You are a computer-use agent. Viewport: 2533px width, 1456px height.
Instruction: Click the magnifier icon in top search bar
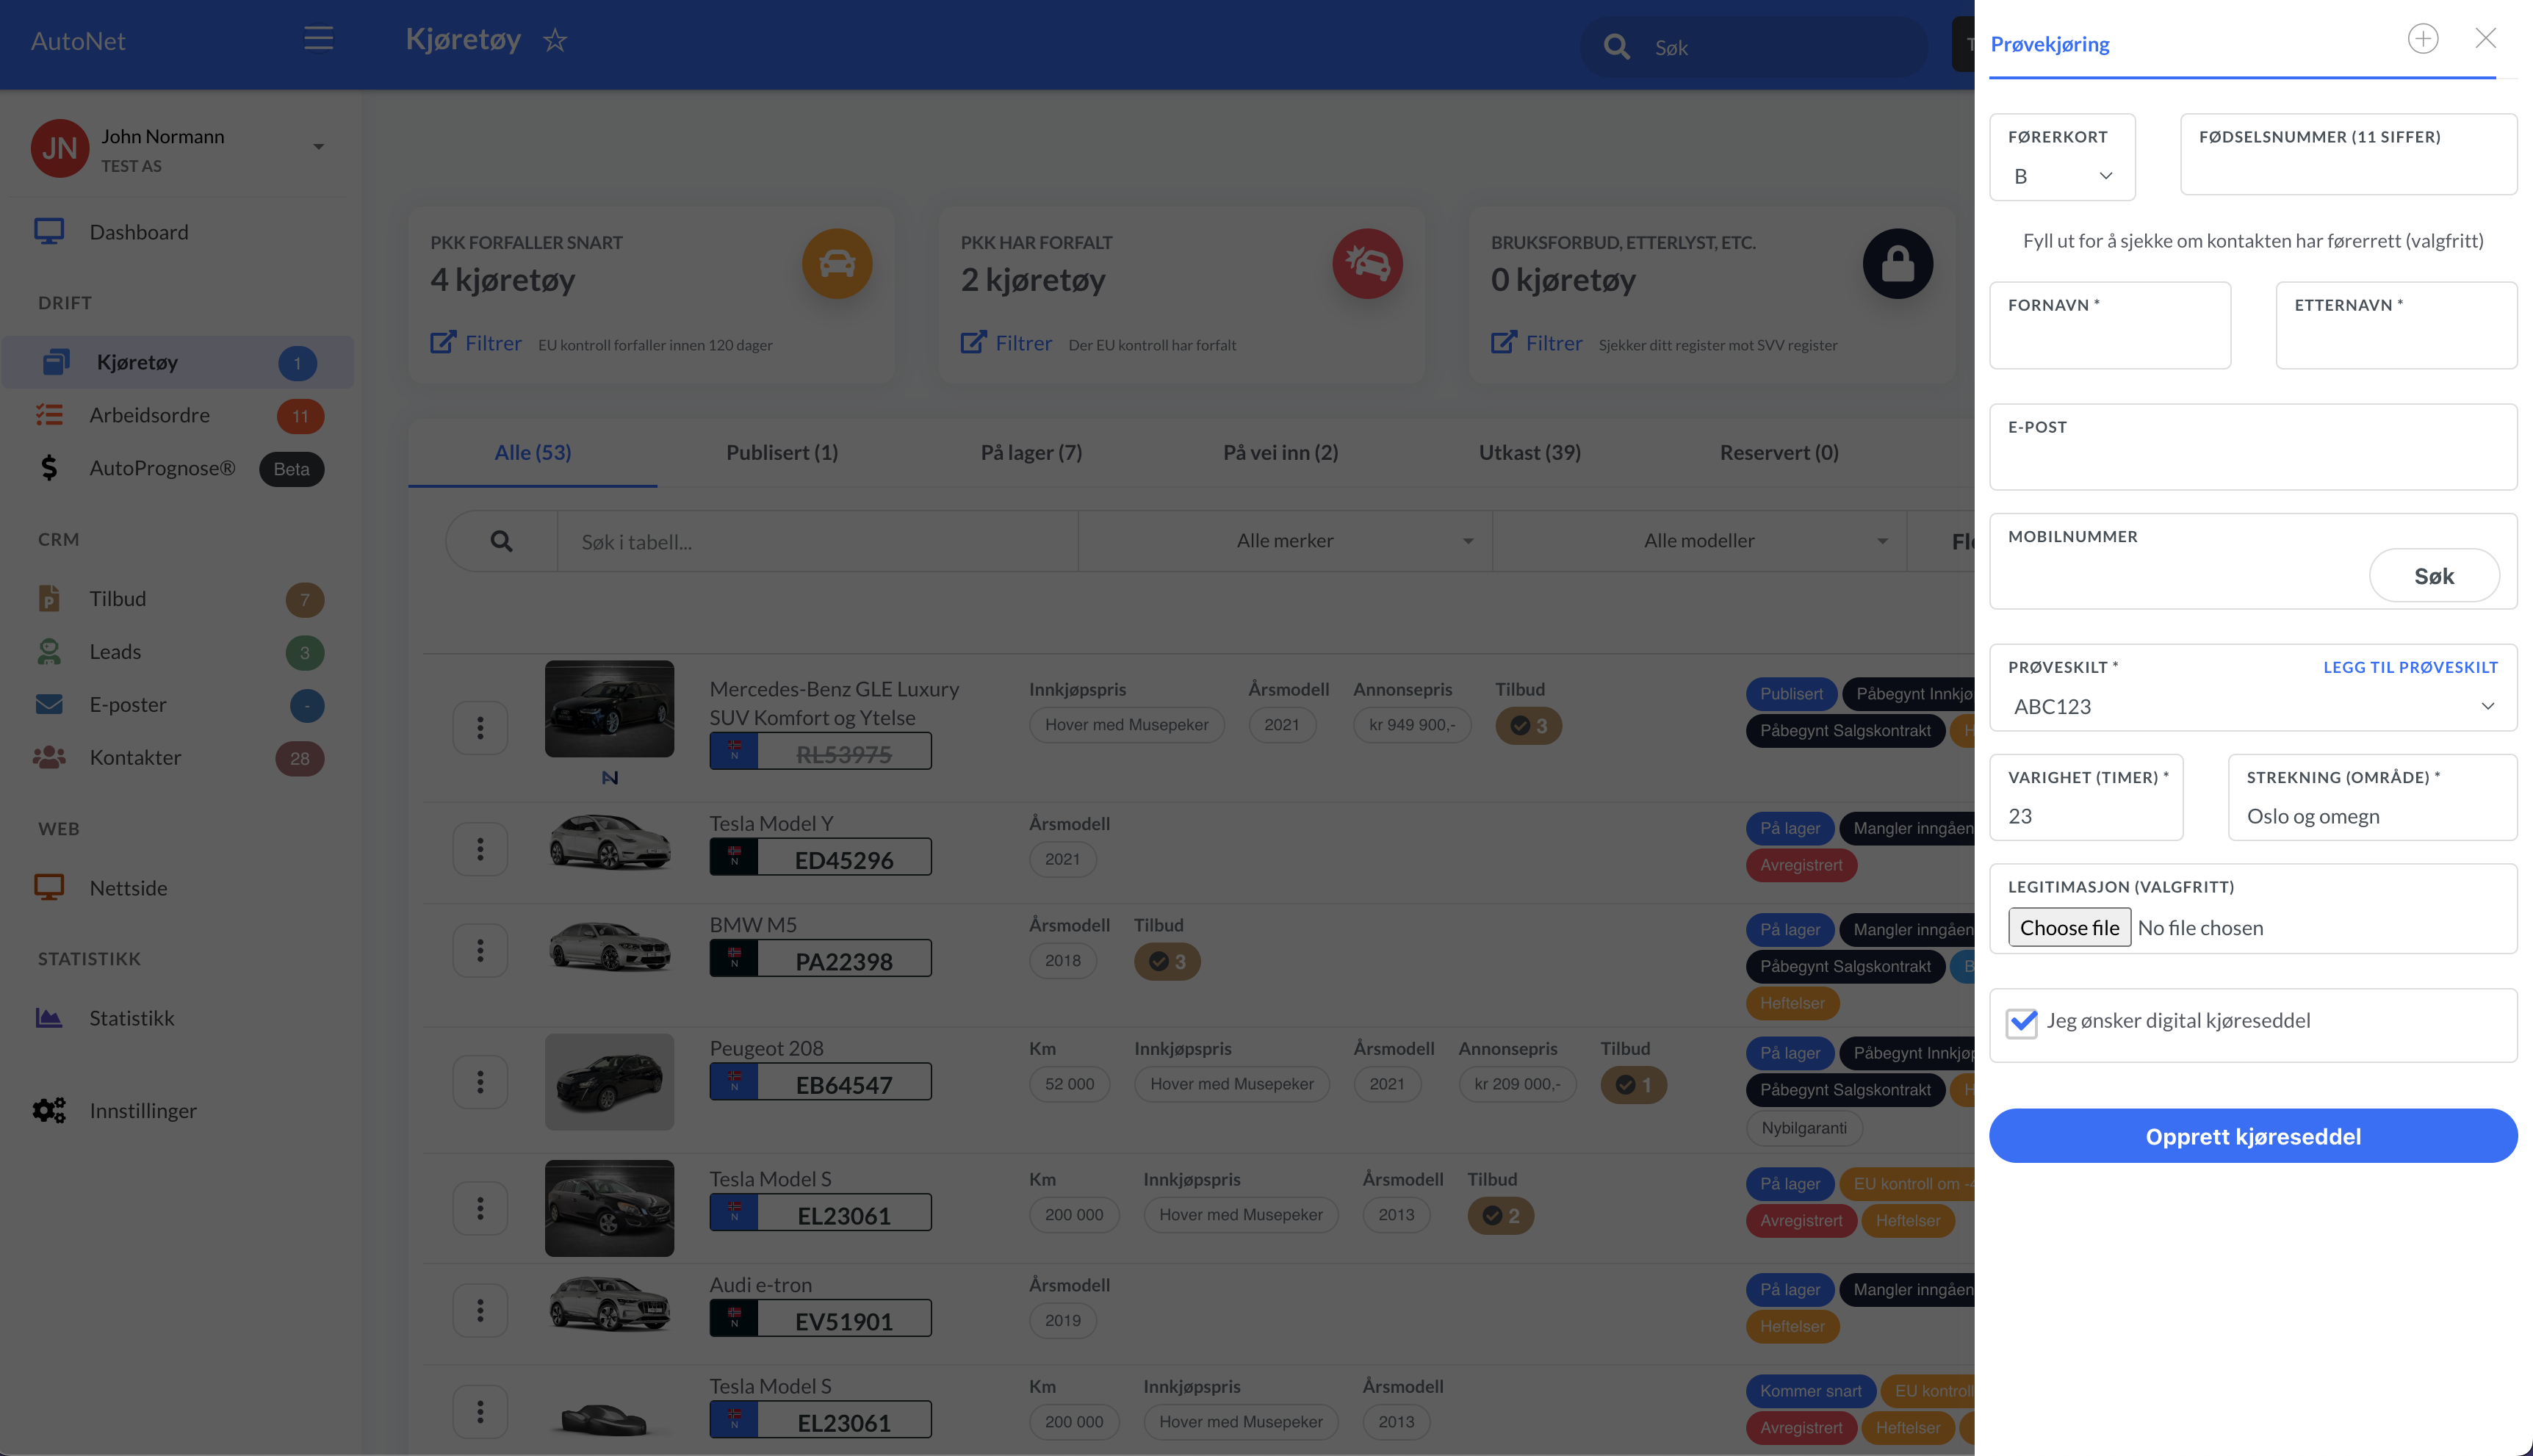tap(1616, 47)
